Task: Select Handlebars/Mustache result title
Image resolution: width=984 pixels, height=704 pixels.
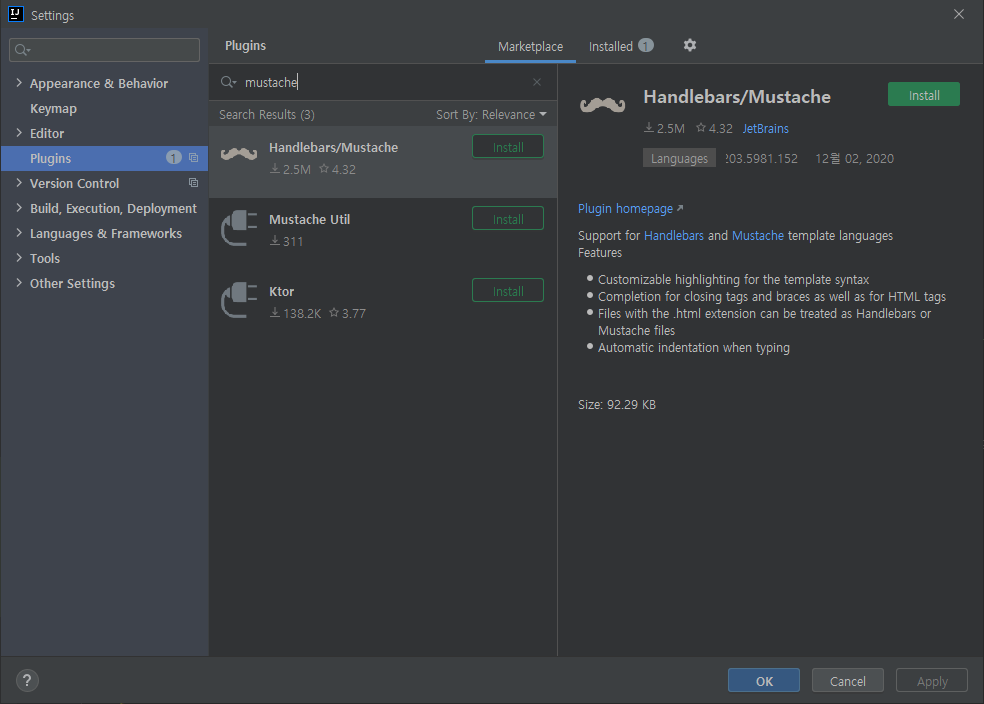Action: (333, 147)
